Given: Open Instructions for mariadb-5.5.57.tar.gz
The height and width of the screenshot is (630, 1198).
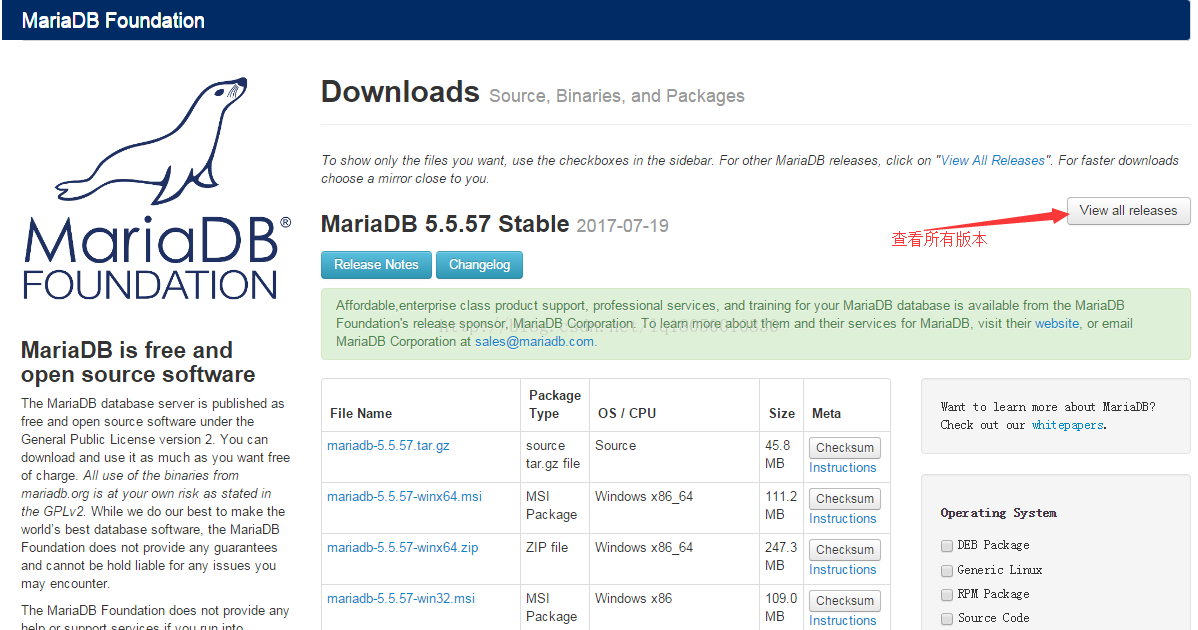Looking at the screenshot, I should [x=843, y=467].
